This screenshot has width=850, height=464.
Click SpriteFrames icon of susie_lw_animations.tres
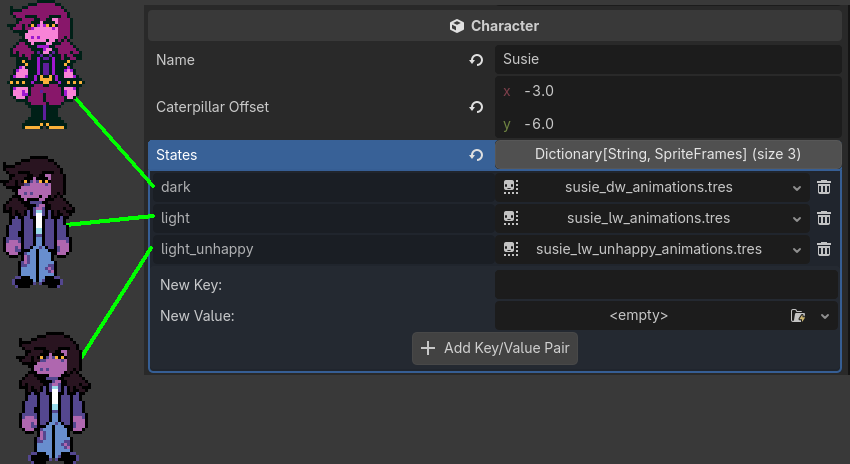tap(511, 218)
